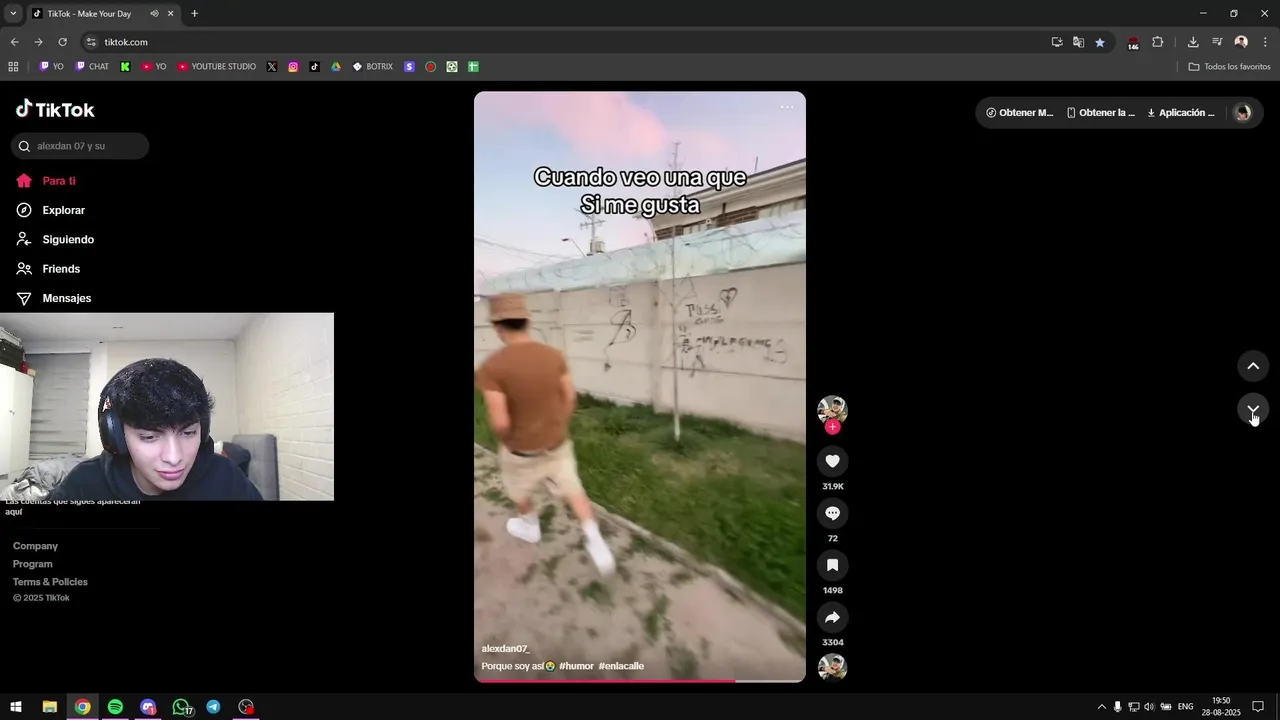
Task: Go to the next video with down chevron
Action: [x=1253, y=409]
